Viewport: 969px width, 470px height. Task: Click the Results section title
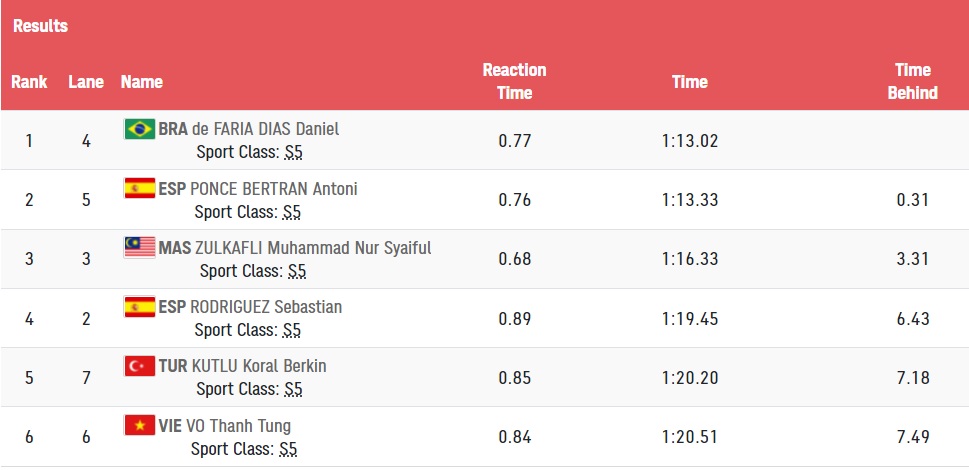pyautogui.click(x=40, y=26)
